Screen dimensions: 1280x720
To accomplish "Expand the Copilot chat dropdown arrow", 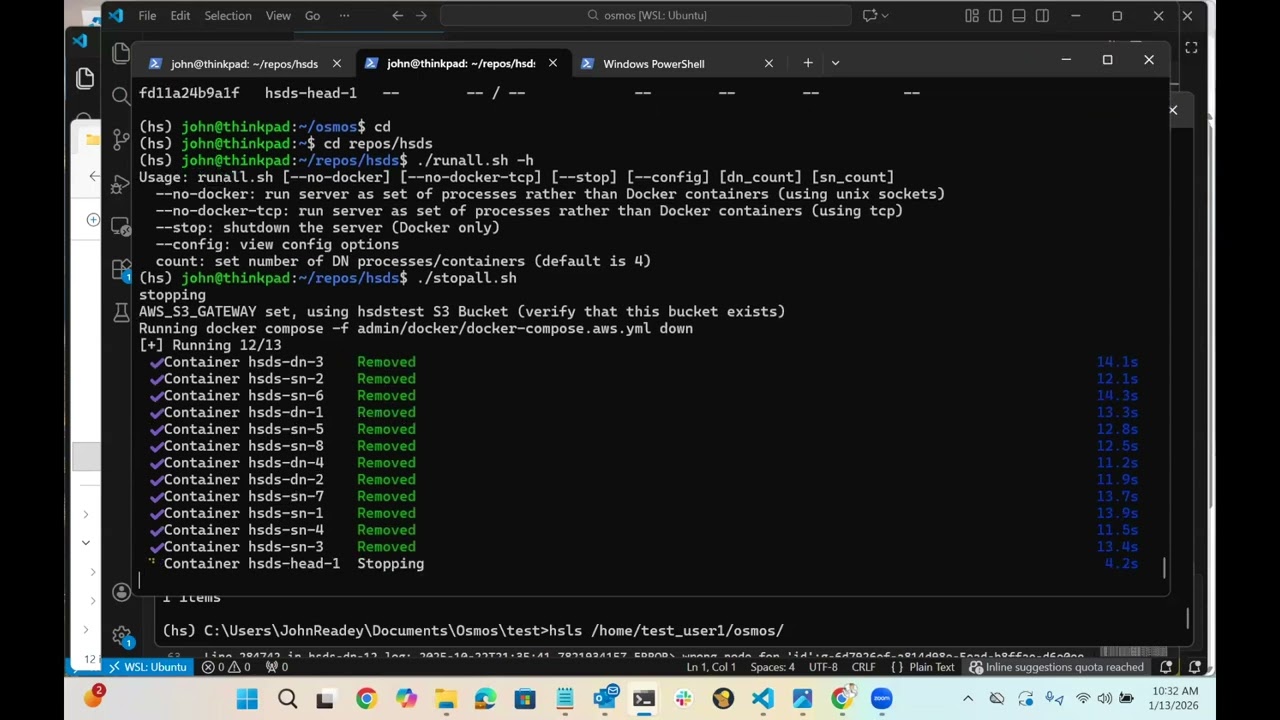I will [885, 16].
